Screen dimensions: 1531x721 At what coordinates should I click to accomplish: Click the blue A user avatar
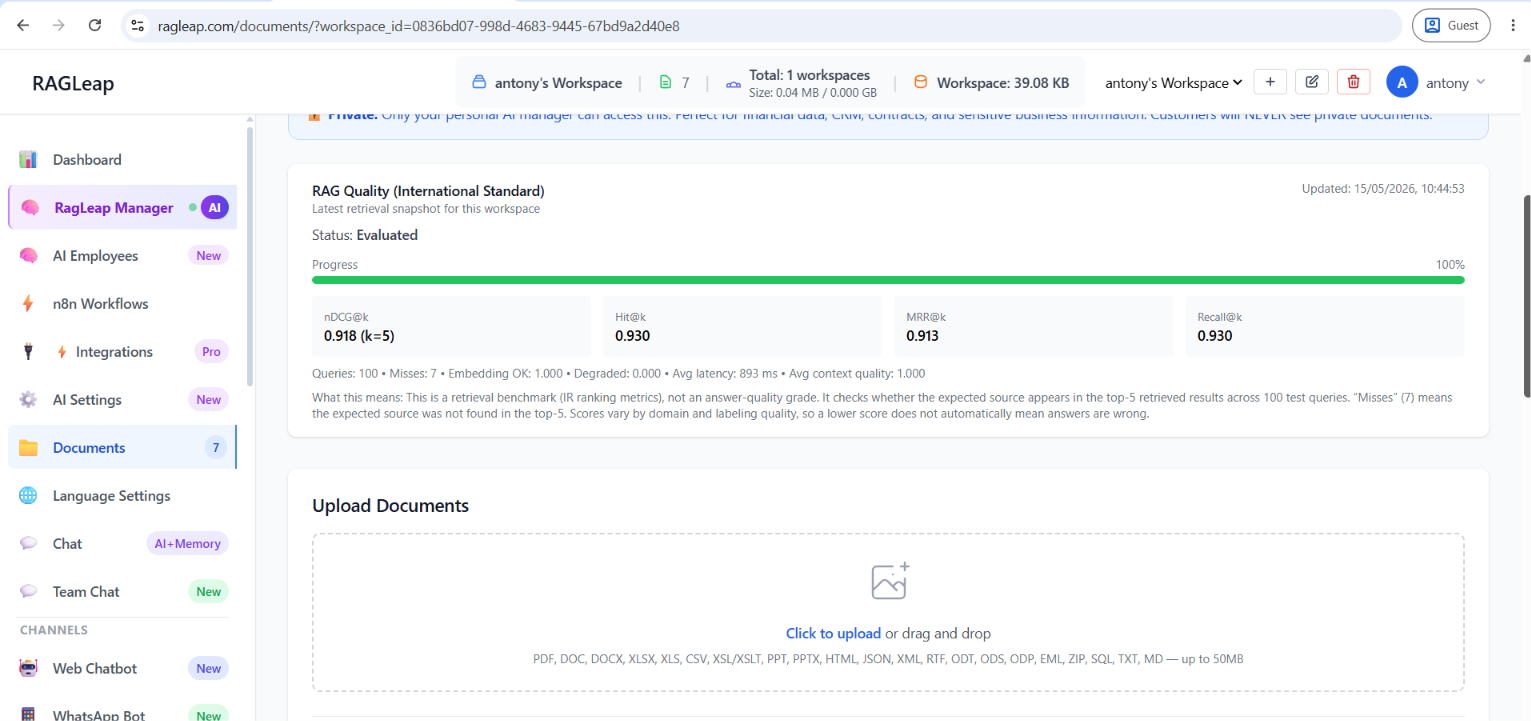(1402, 82)
